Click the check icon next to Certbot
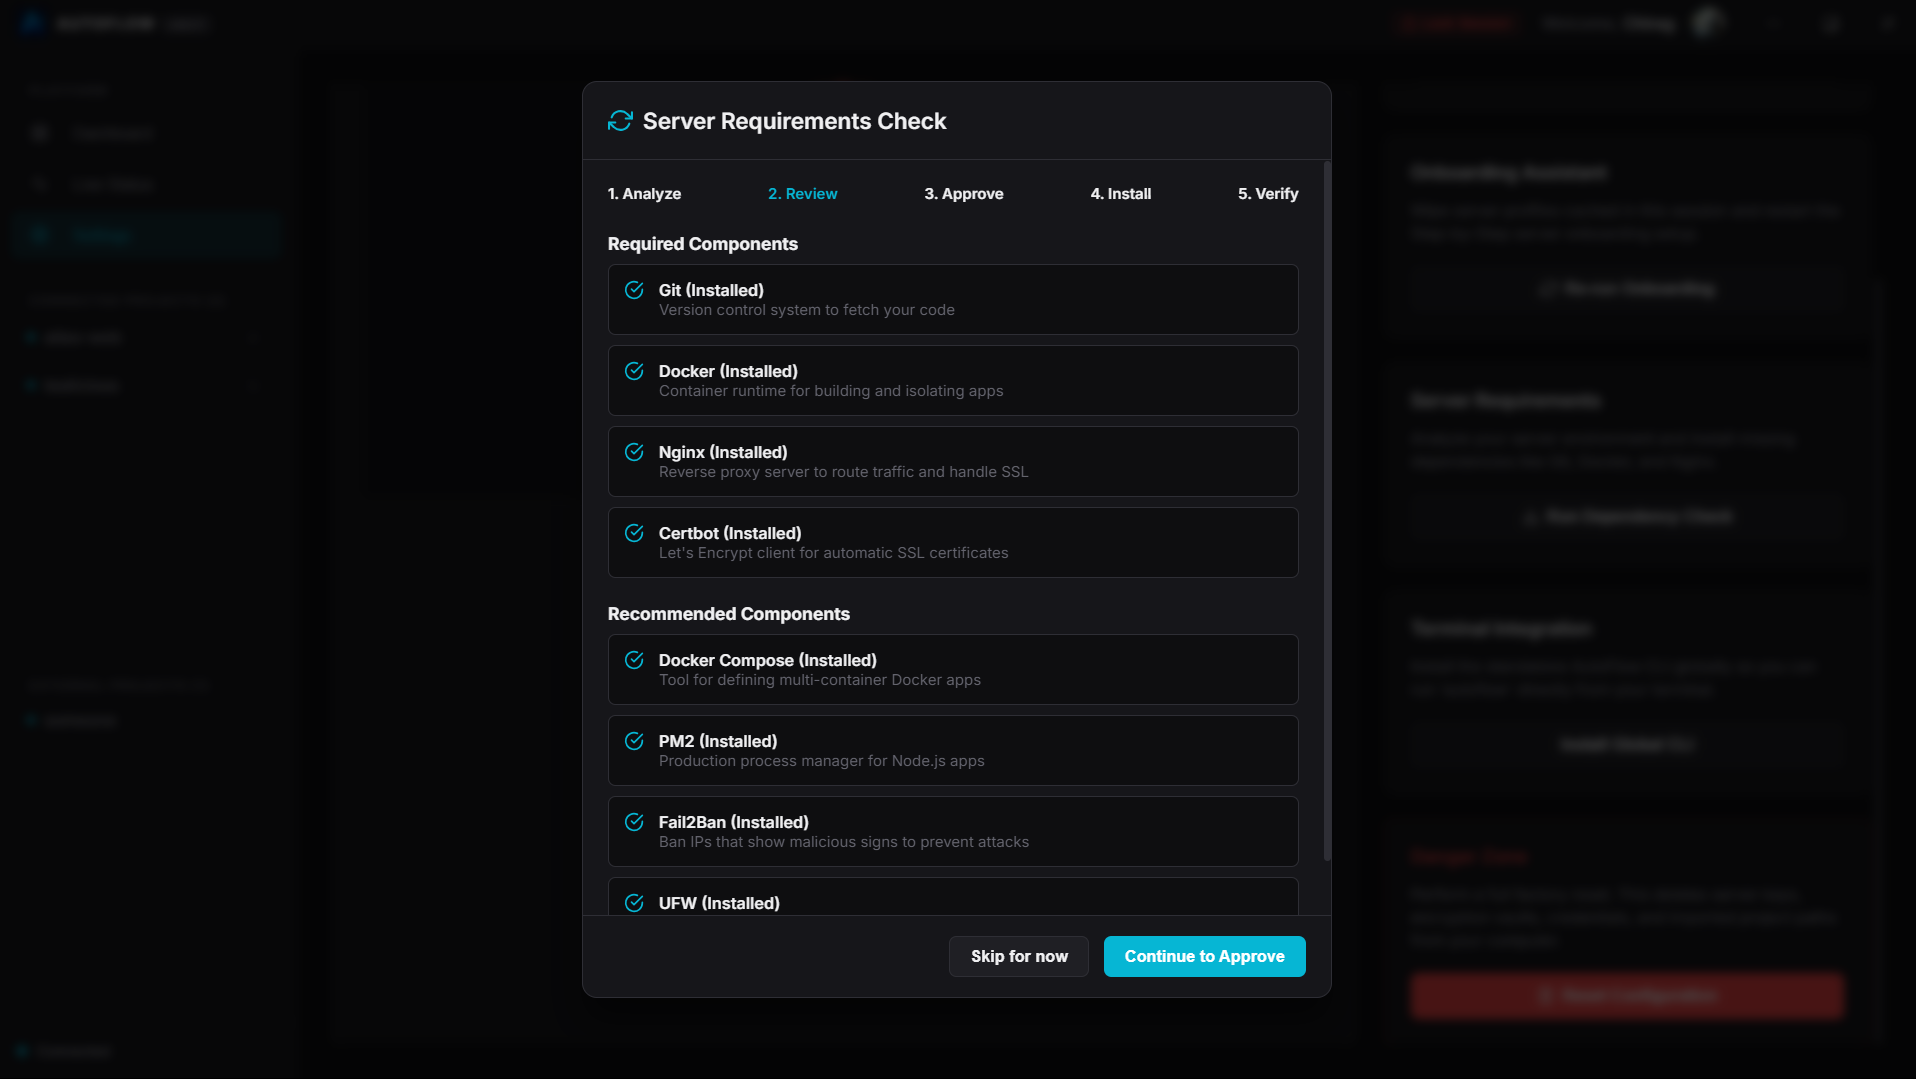This screenshot has height=1079, width=1916. point(634,533)
